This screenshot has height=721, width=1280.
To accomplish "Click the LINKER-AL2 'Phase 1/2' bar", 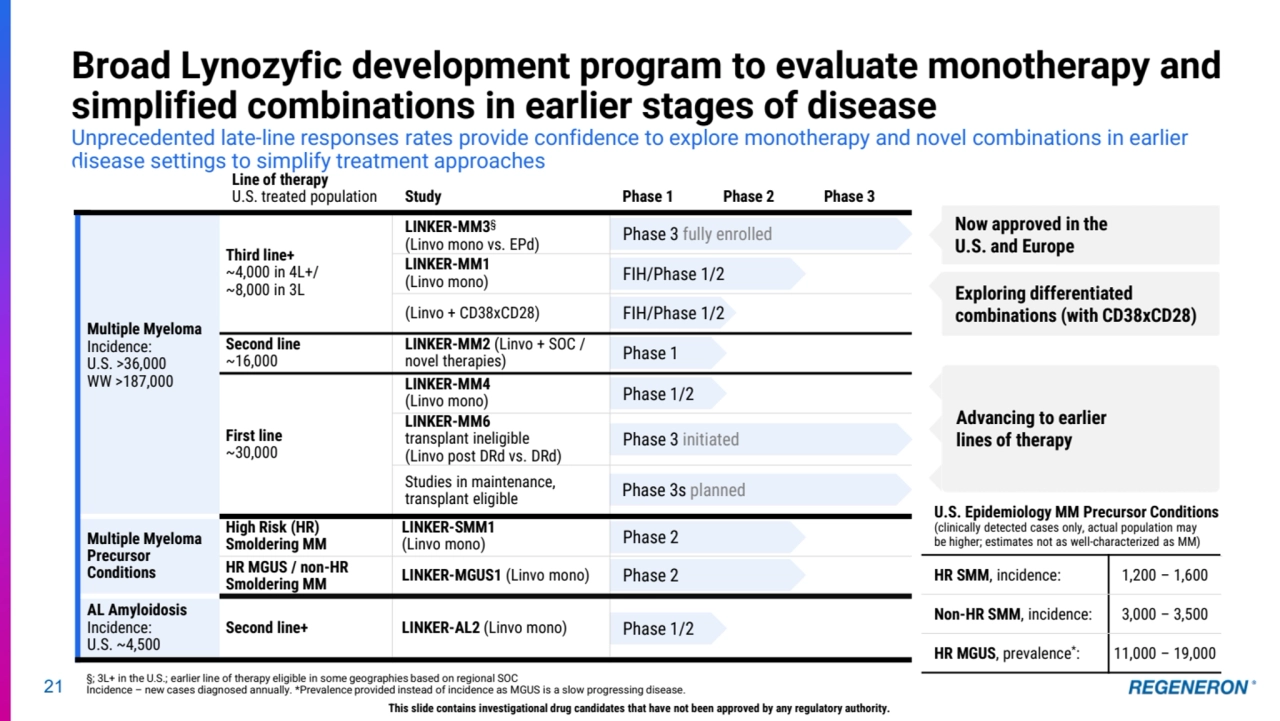I will pyautogui.click(x=667, y=629).
